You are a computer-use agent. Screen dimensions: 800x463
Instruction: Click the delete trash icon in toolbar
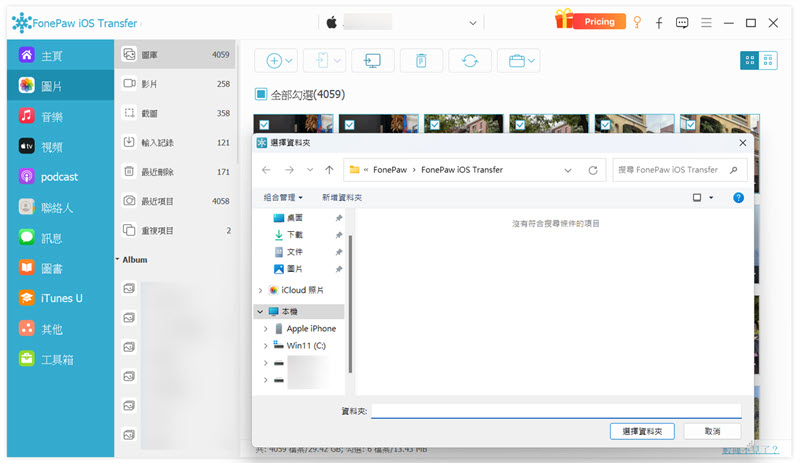pyautogui.click(x=421, y=61)
